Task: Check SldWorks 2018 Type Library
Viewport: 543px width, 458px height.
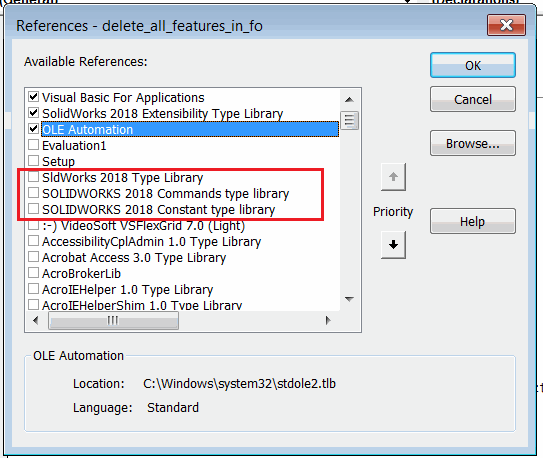Action: point(33,177)
